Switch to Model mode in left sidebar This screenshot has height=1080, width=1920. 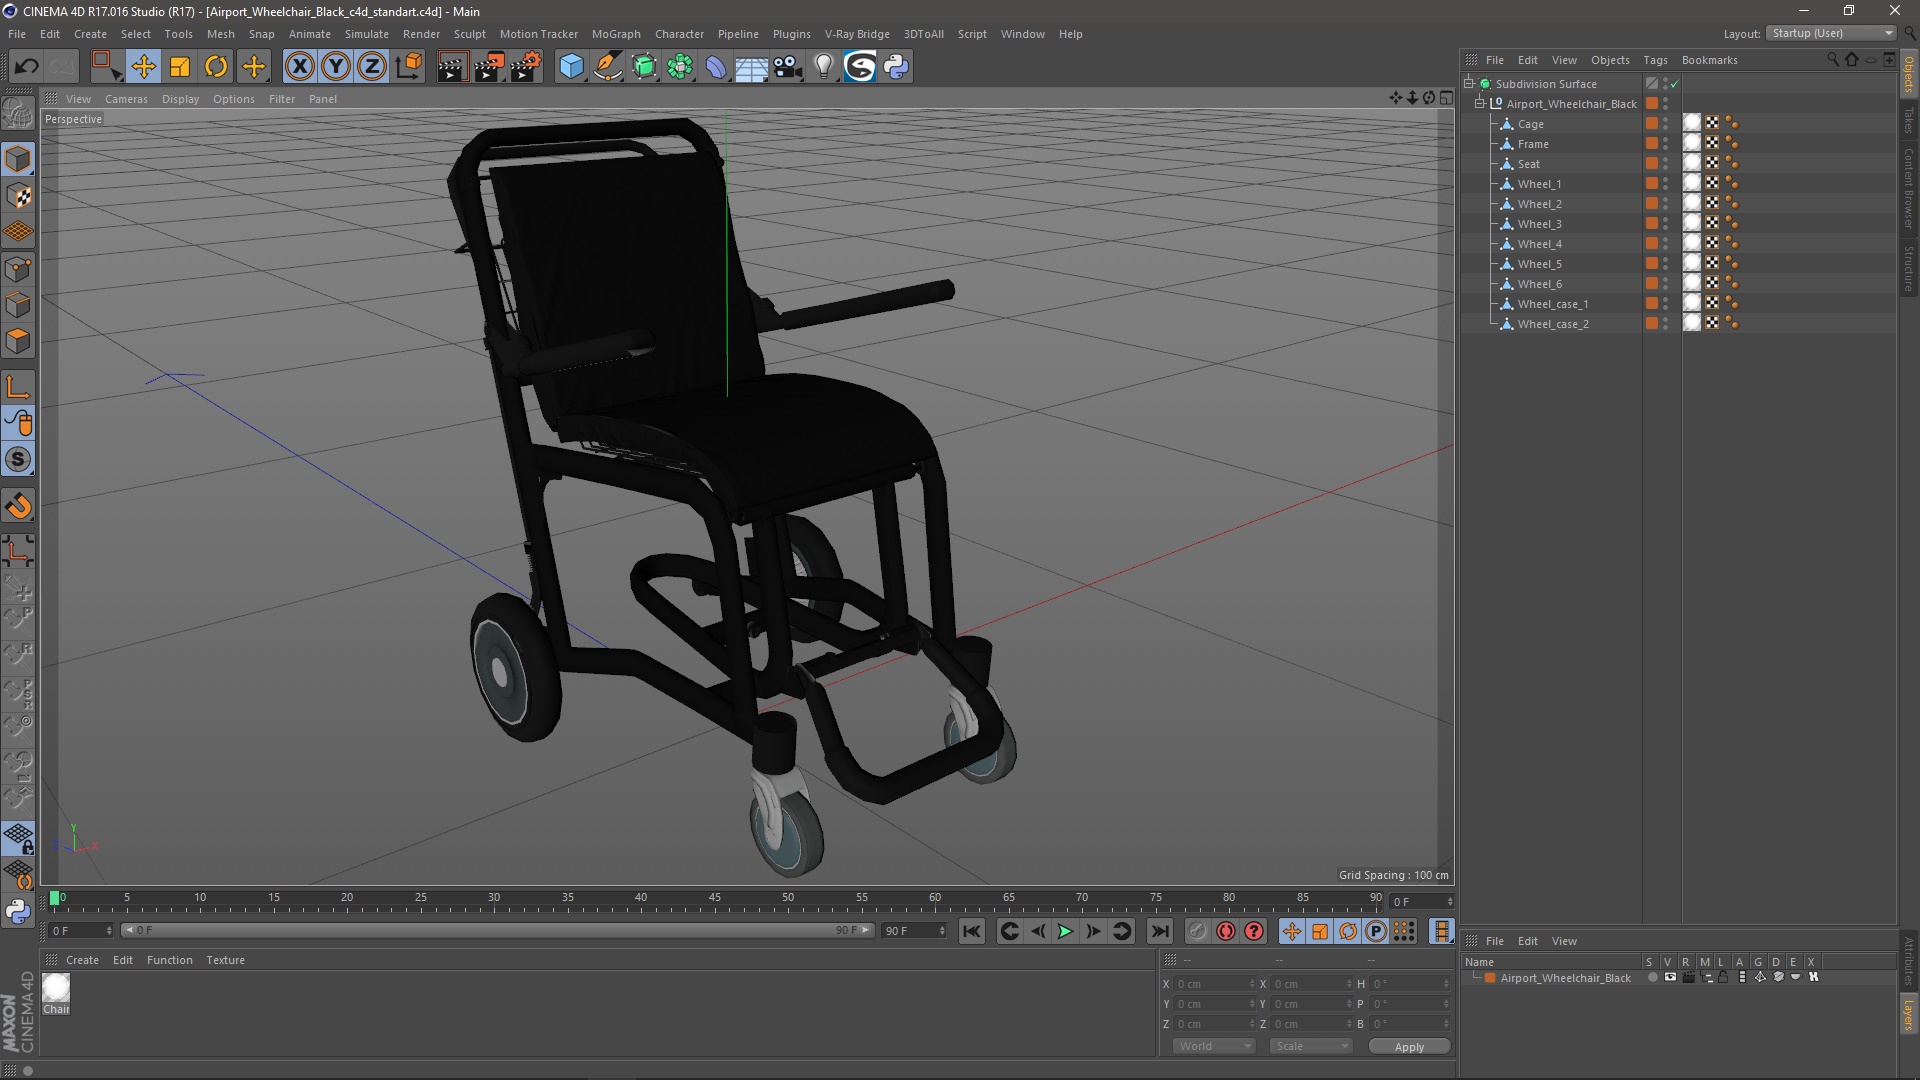click(18, 160)
